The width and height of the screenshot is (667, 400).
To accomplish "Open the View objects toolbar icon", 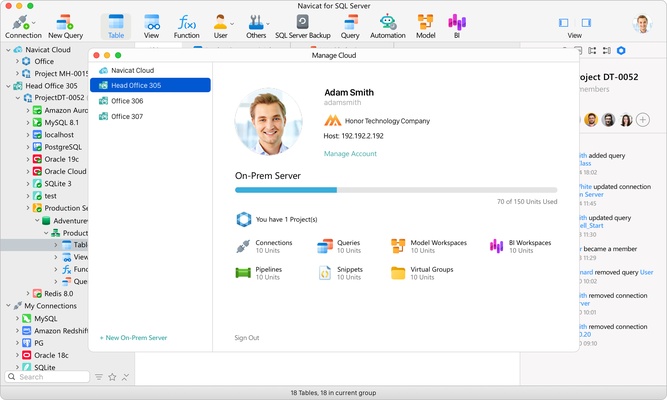I will 151,26.
